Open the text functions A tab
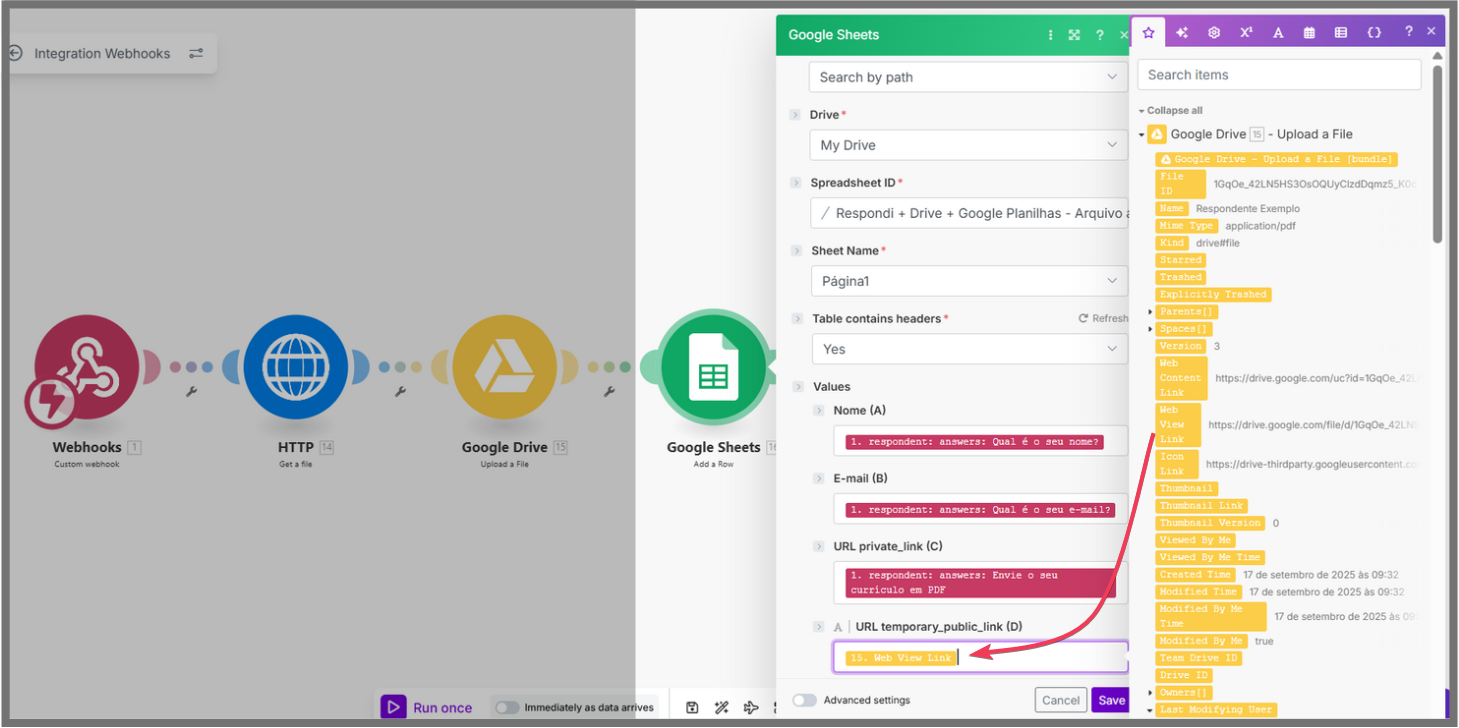Viewport: 1459px width, 728px height. pos(1278,32)
